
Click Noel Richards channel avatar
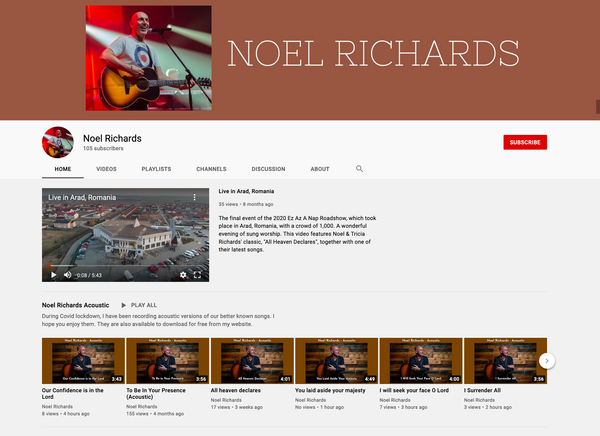58,142
